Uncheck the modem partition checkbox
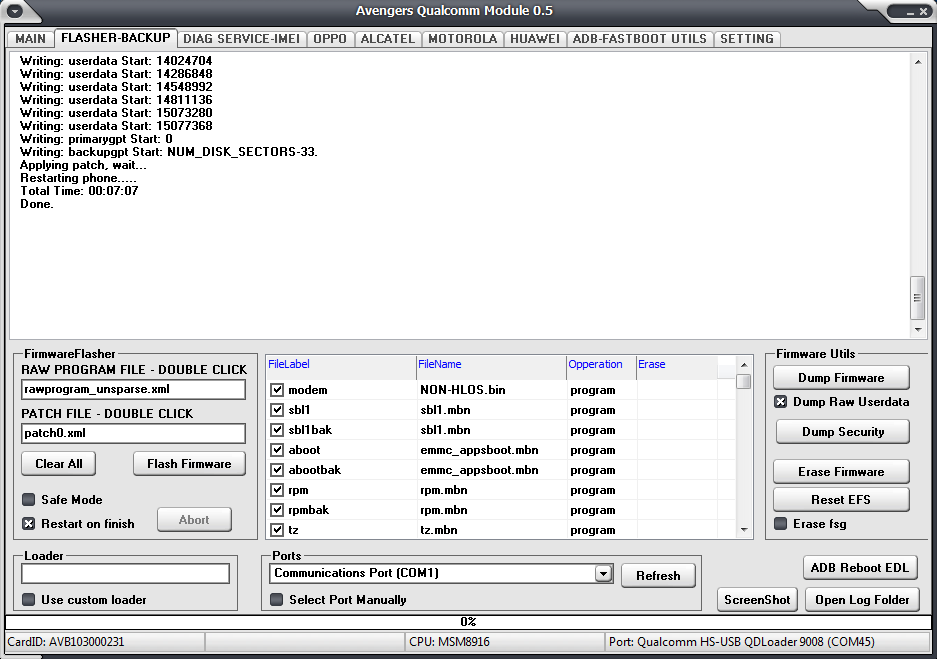 coord(277,390)
